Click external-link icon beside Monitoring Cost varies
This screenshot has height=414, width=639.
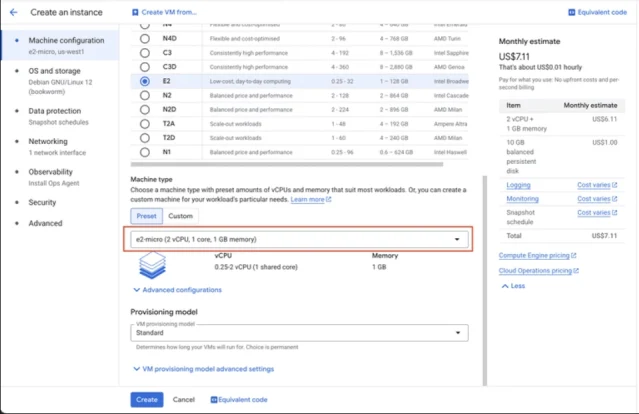point(615,199)
